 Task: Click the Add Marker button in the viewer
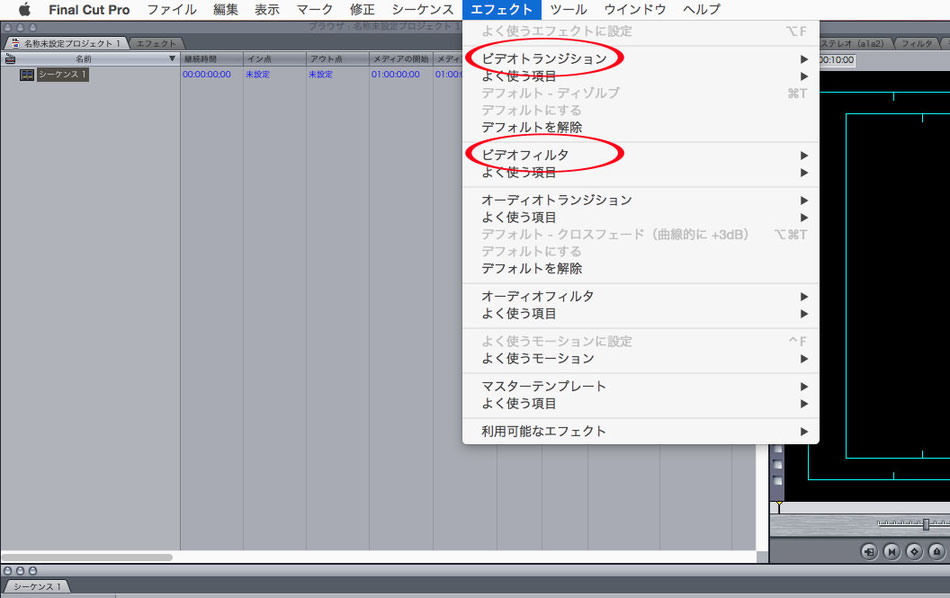(x=937, y=551)
